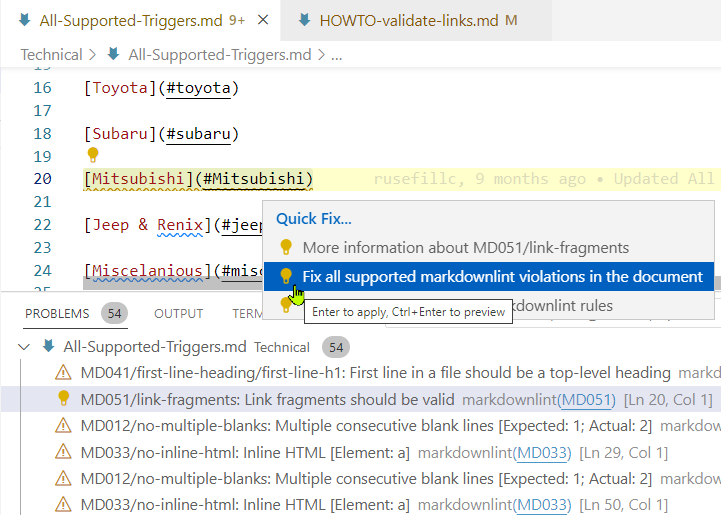Click the chevron after Technical in the breadcrumb
721x515 pixels.
point(93,55)
